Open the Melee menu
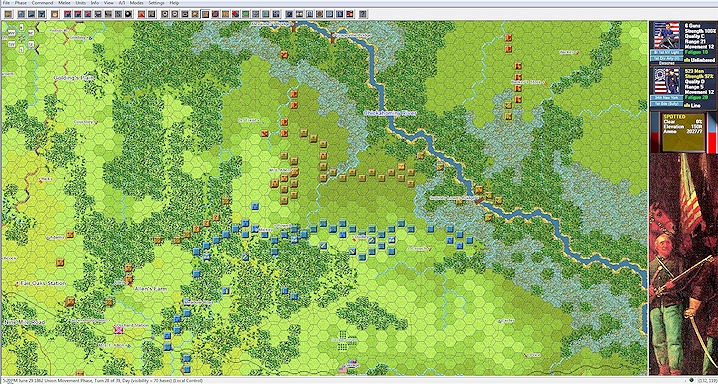 [x=64, y=3]
